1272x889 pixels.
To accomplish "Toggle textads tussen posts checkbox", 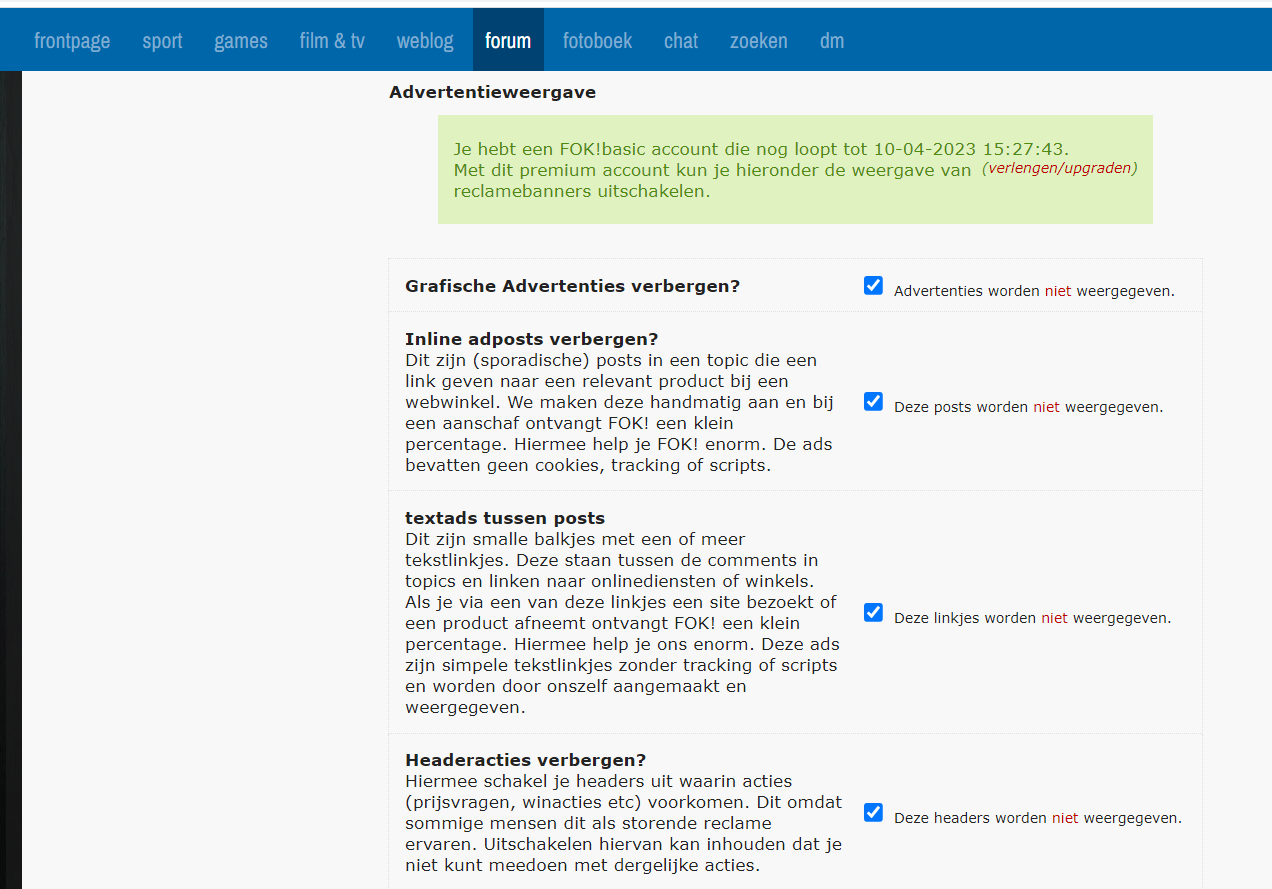I will 873,613.
